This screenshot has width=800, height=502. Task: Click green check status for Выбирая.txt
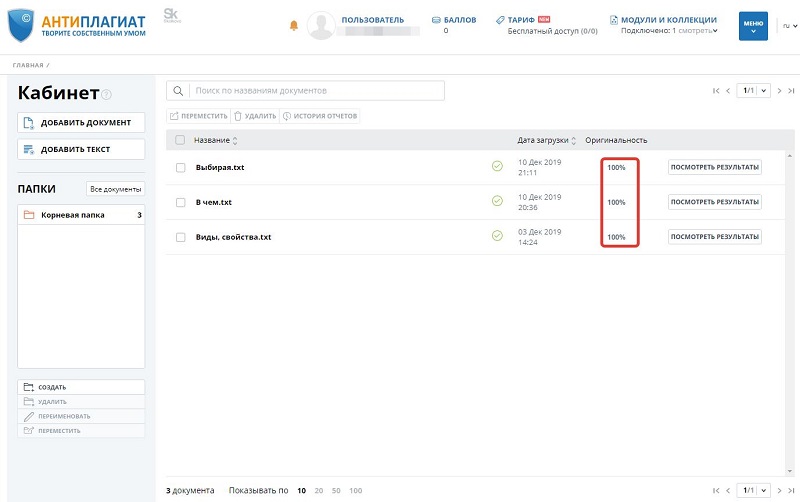coord(497,166)
